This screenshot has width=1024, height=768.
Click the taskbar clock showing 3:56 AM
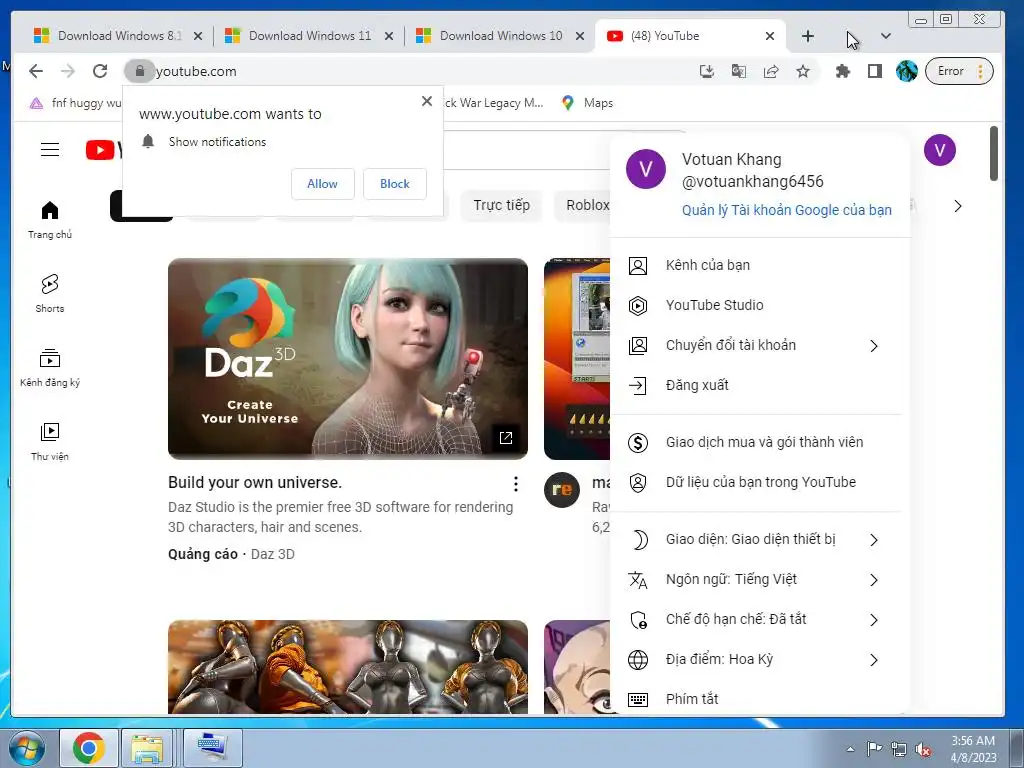[x=973, y=749]
